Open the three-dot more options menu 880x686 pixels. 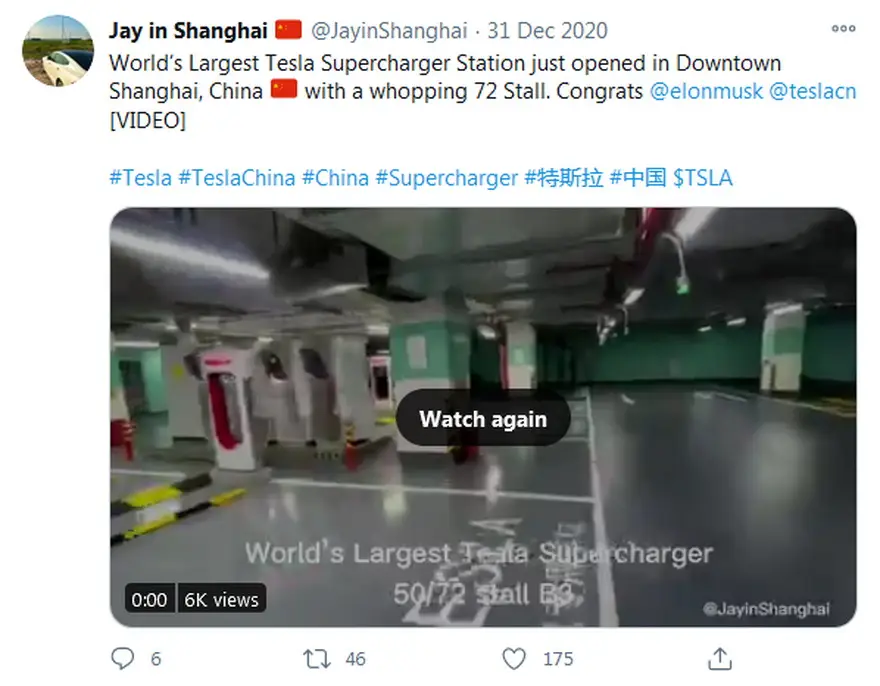coord(844,29)
